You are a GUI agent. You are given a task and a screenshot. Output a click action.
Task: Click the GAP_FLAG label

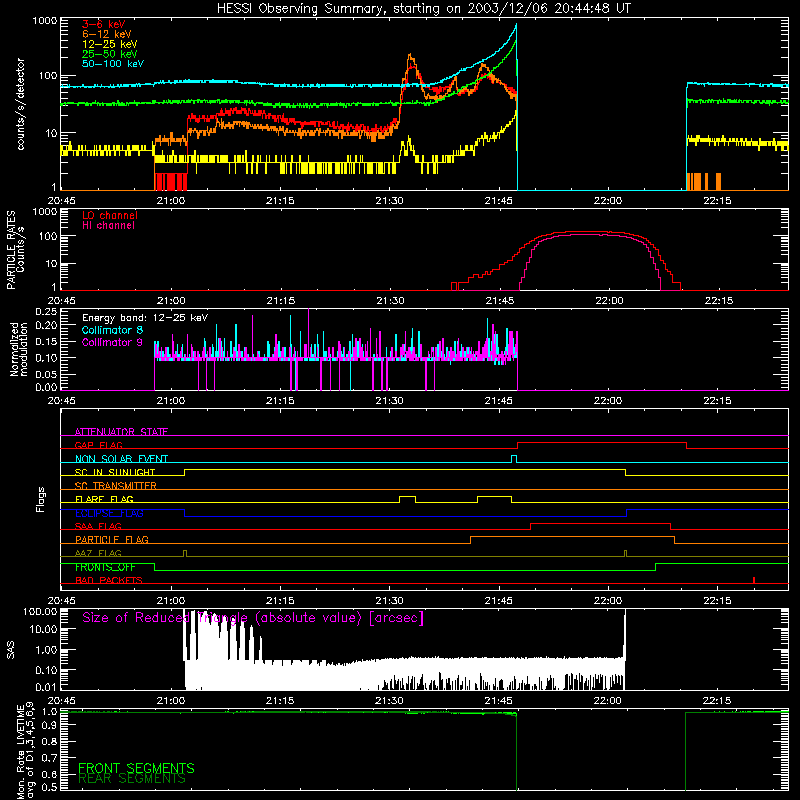click(x=98, y=445)
